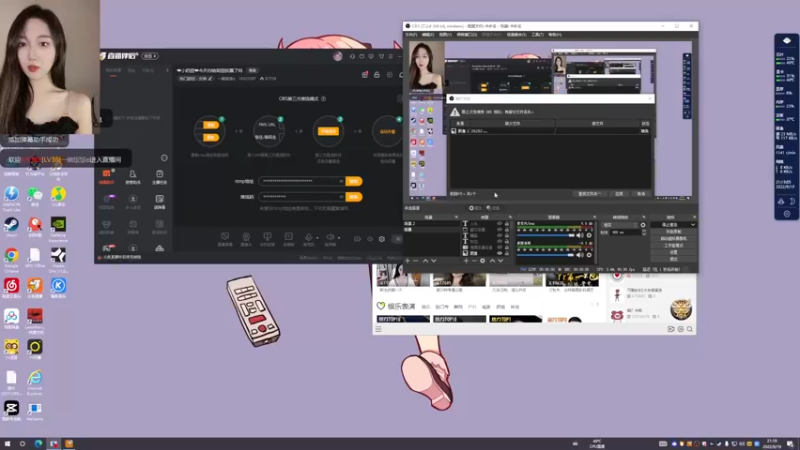Open the gift box icon in streaming app header

click(365, 74)
